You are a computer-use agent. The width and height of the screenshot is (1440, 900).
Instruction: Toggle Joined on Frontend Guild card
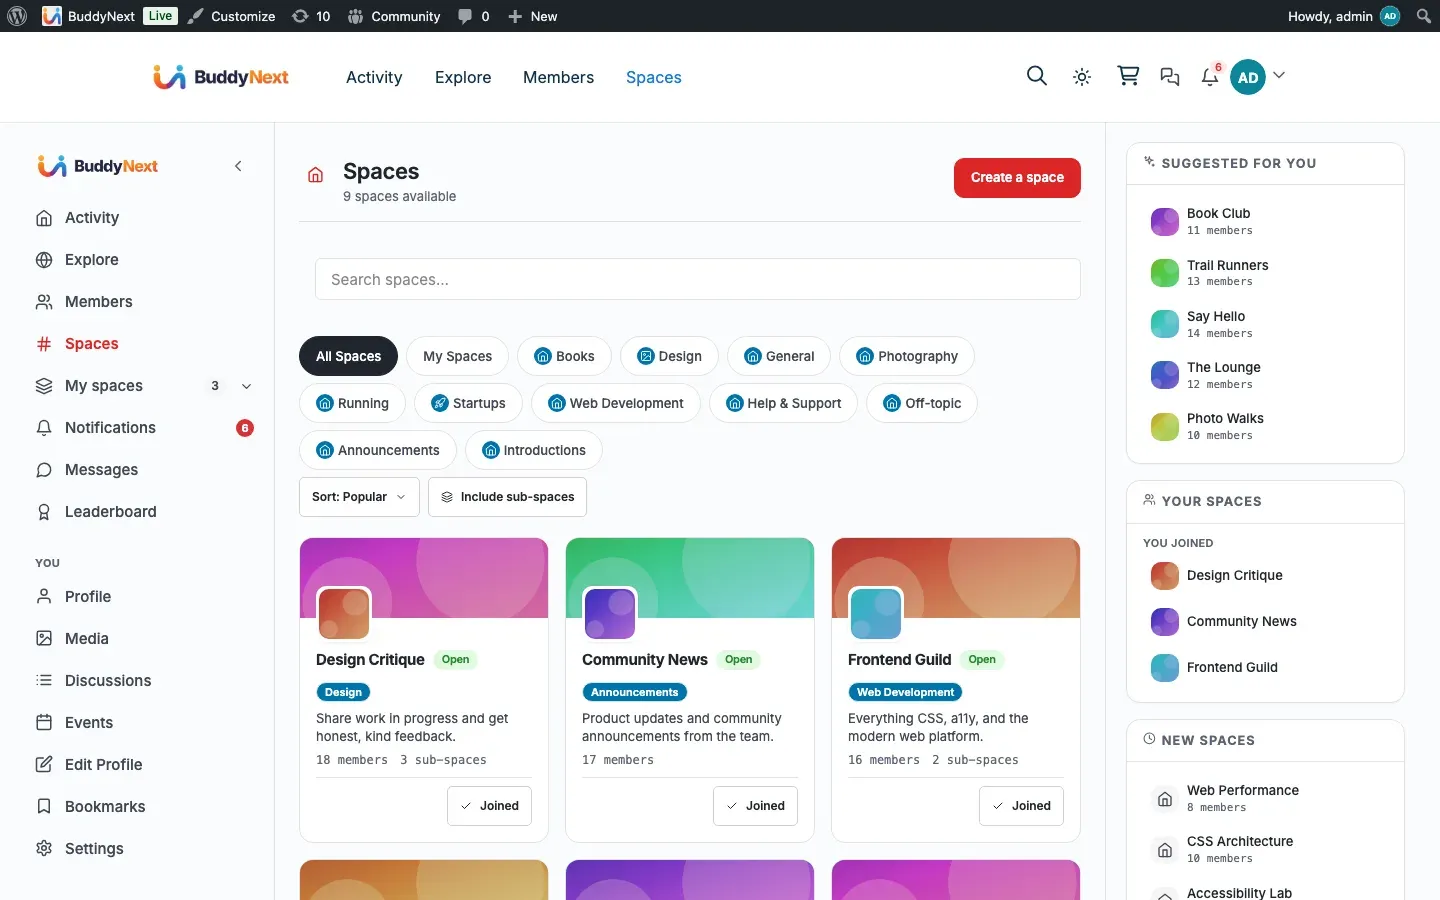(1021, 806)
